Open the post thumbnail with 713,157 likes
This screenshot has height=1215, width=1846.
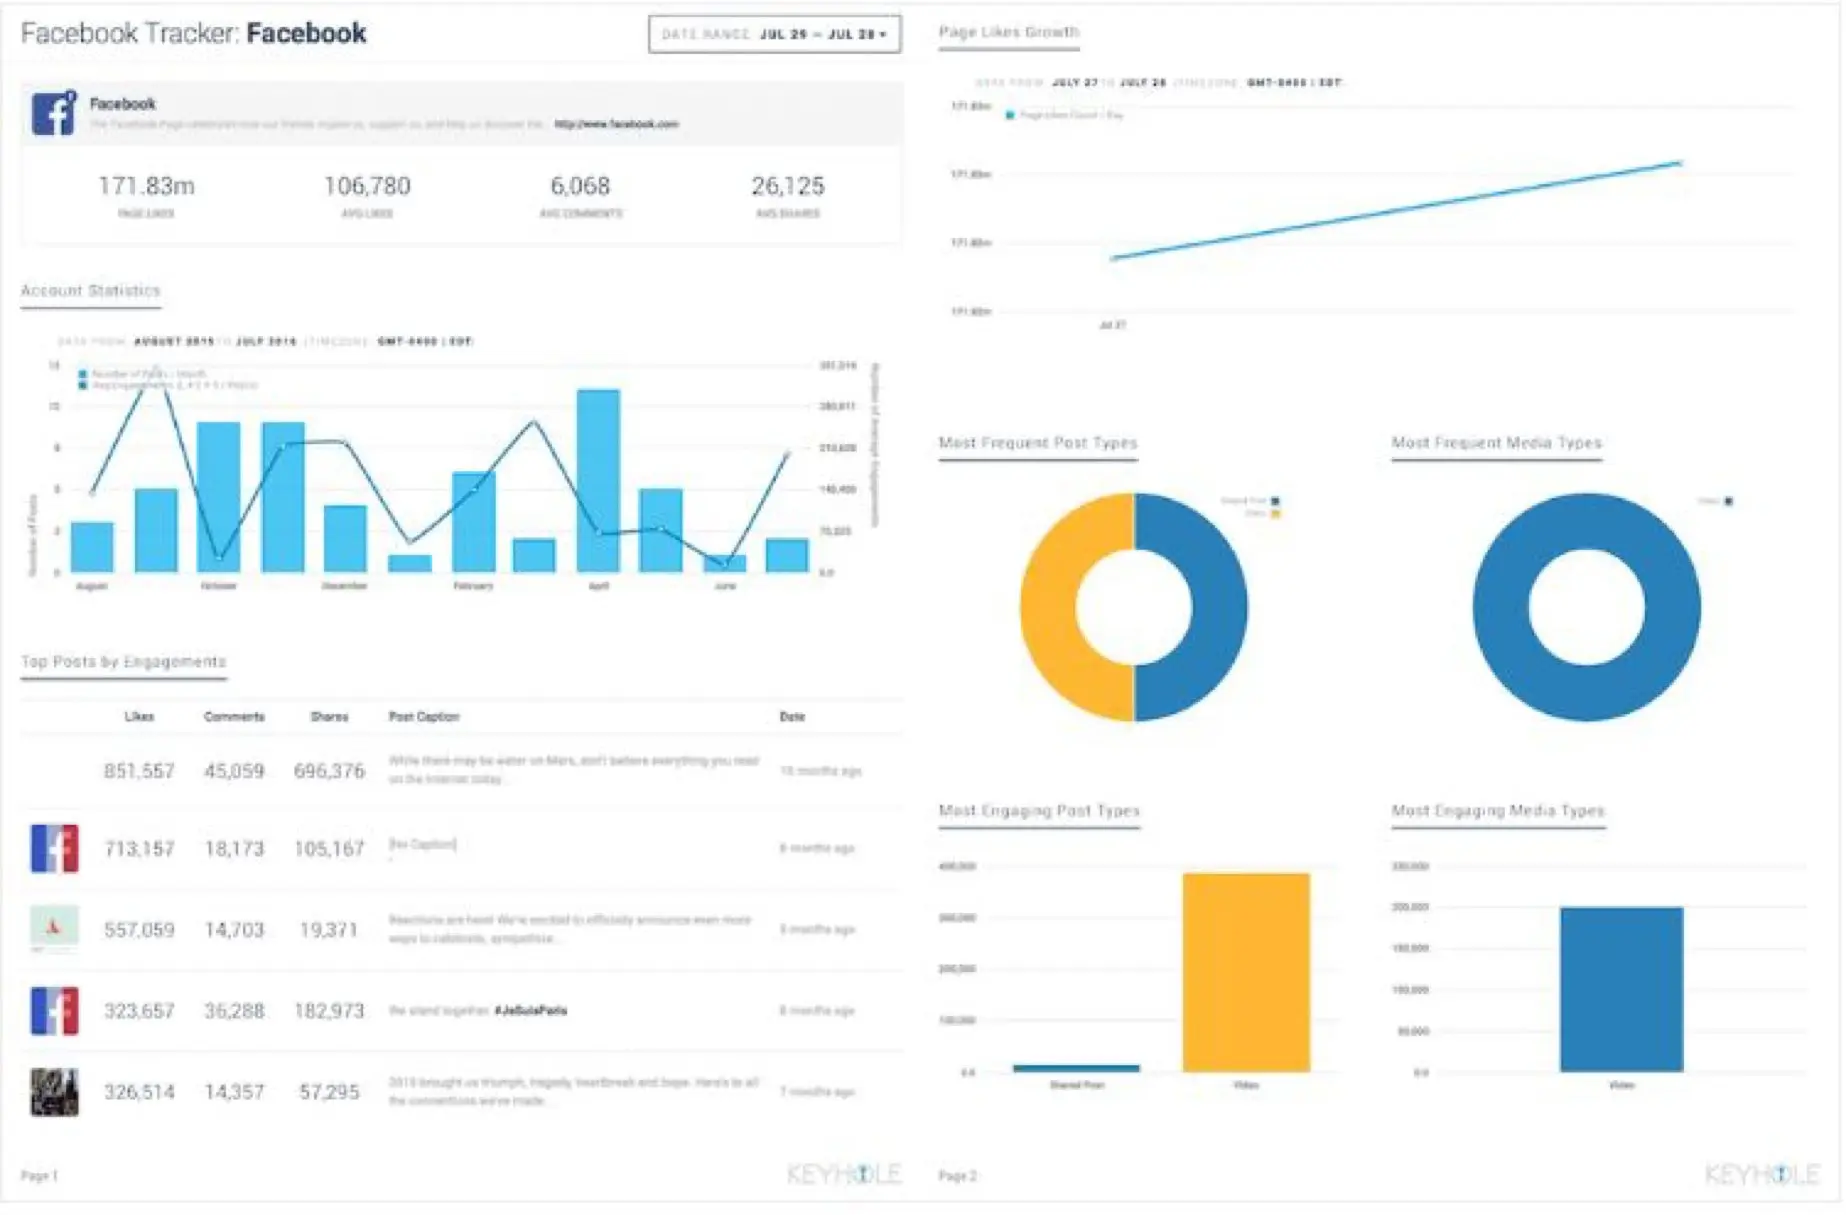pos(54,848)
